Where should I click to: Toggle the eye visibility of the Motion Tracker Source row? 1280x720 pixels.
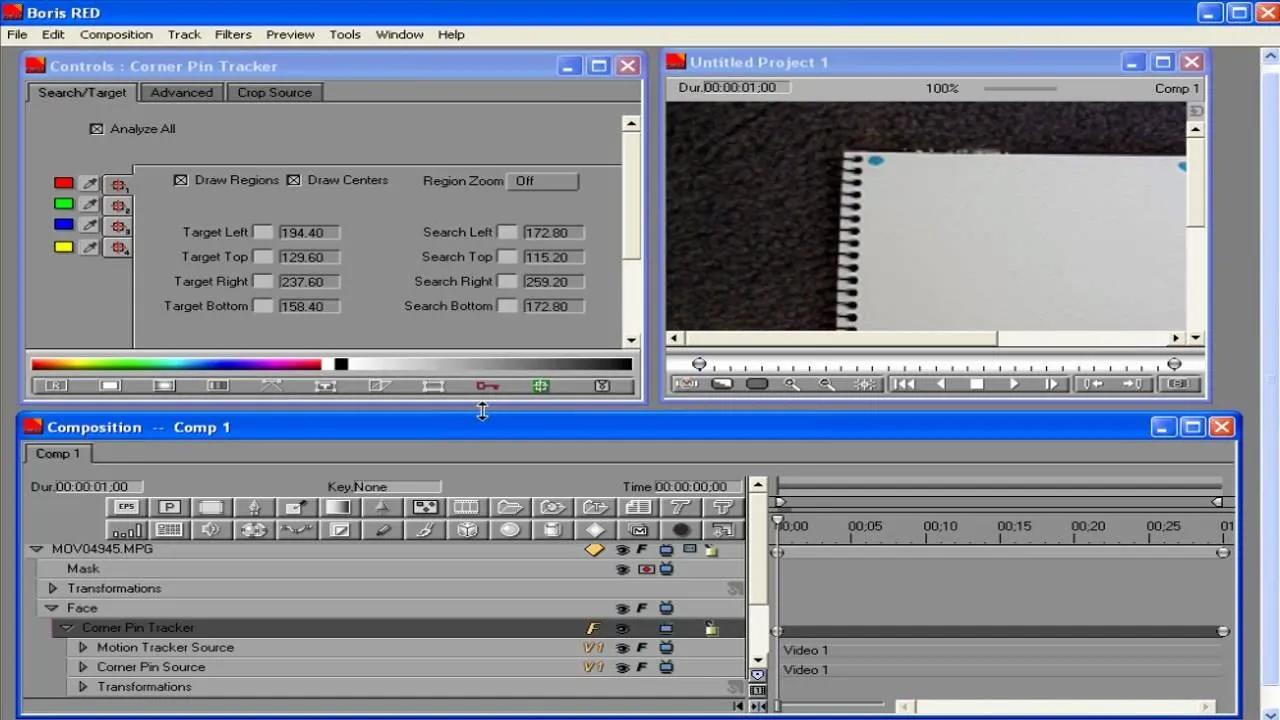(622, 648)
